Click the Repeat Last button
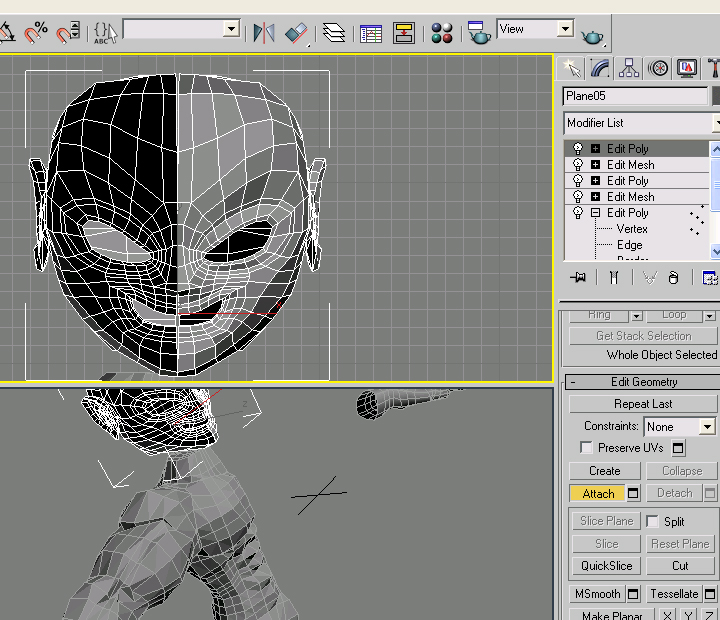This screenshot has height=620, width=720. pos(643,404)
